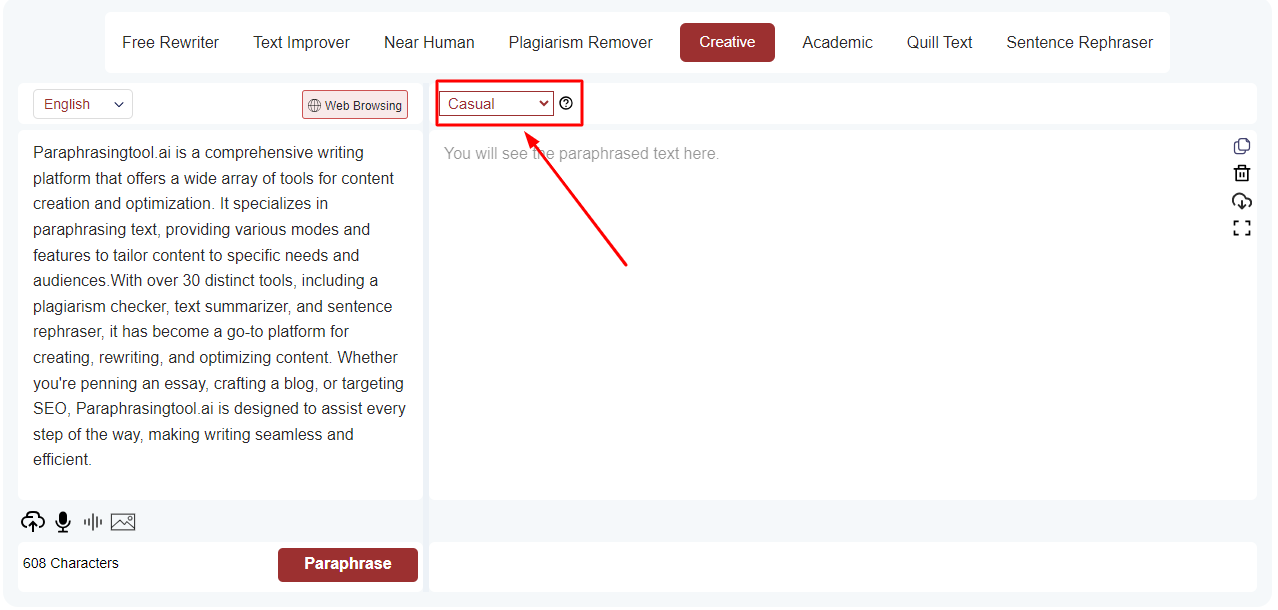The image size is (1278, 610).
Task: Click the cloud upload file icon
Action: click(x=33, y=521)
